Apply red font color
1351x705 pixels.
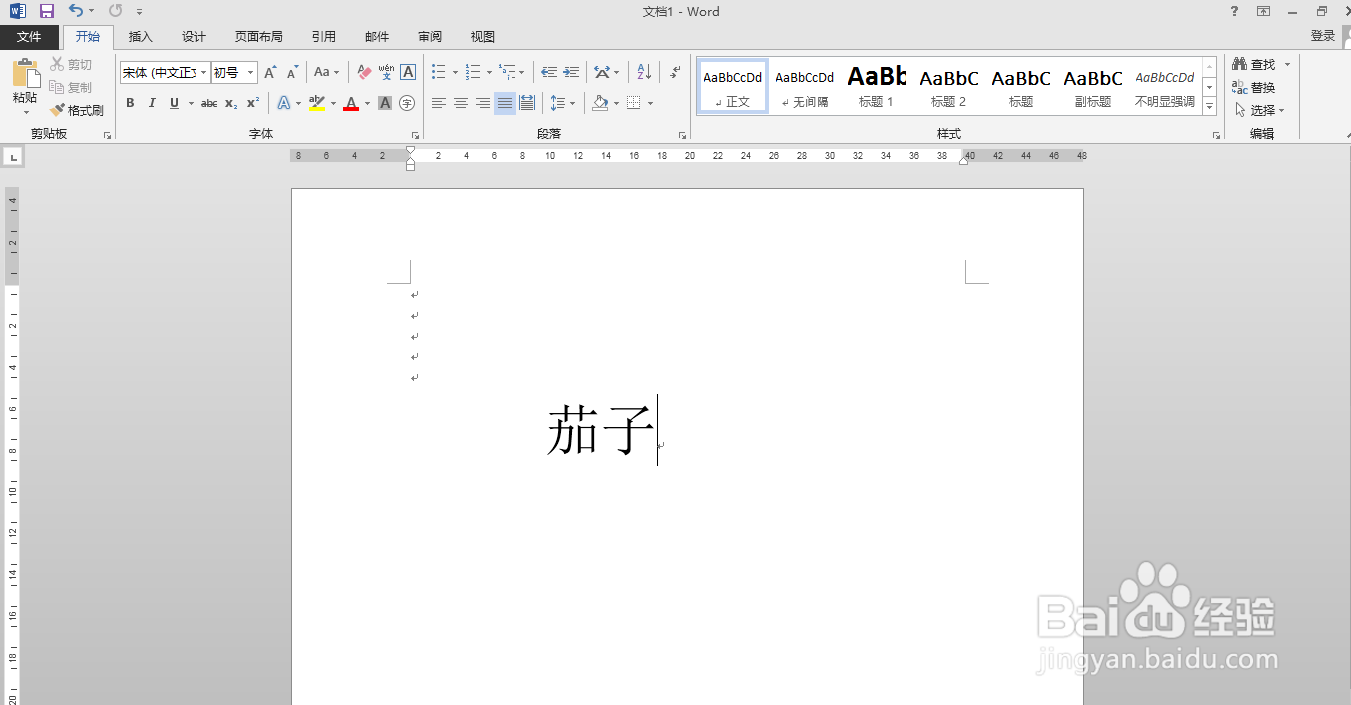(351, 103)
